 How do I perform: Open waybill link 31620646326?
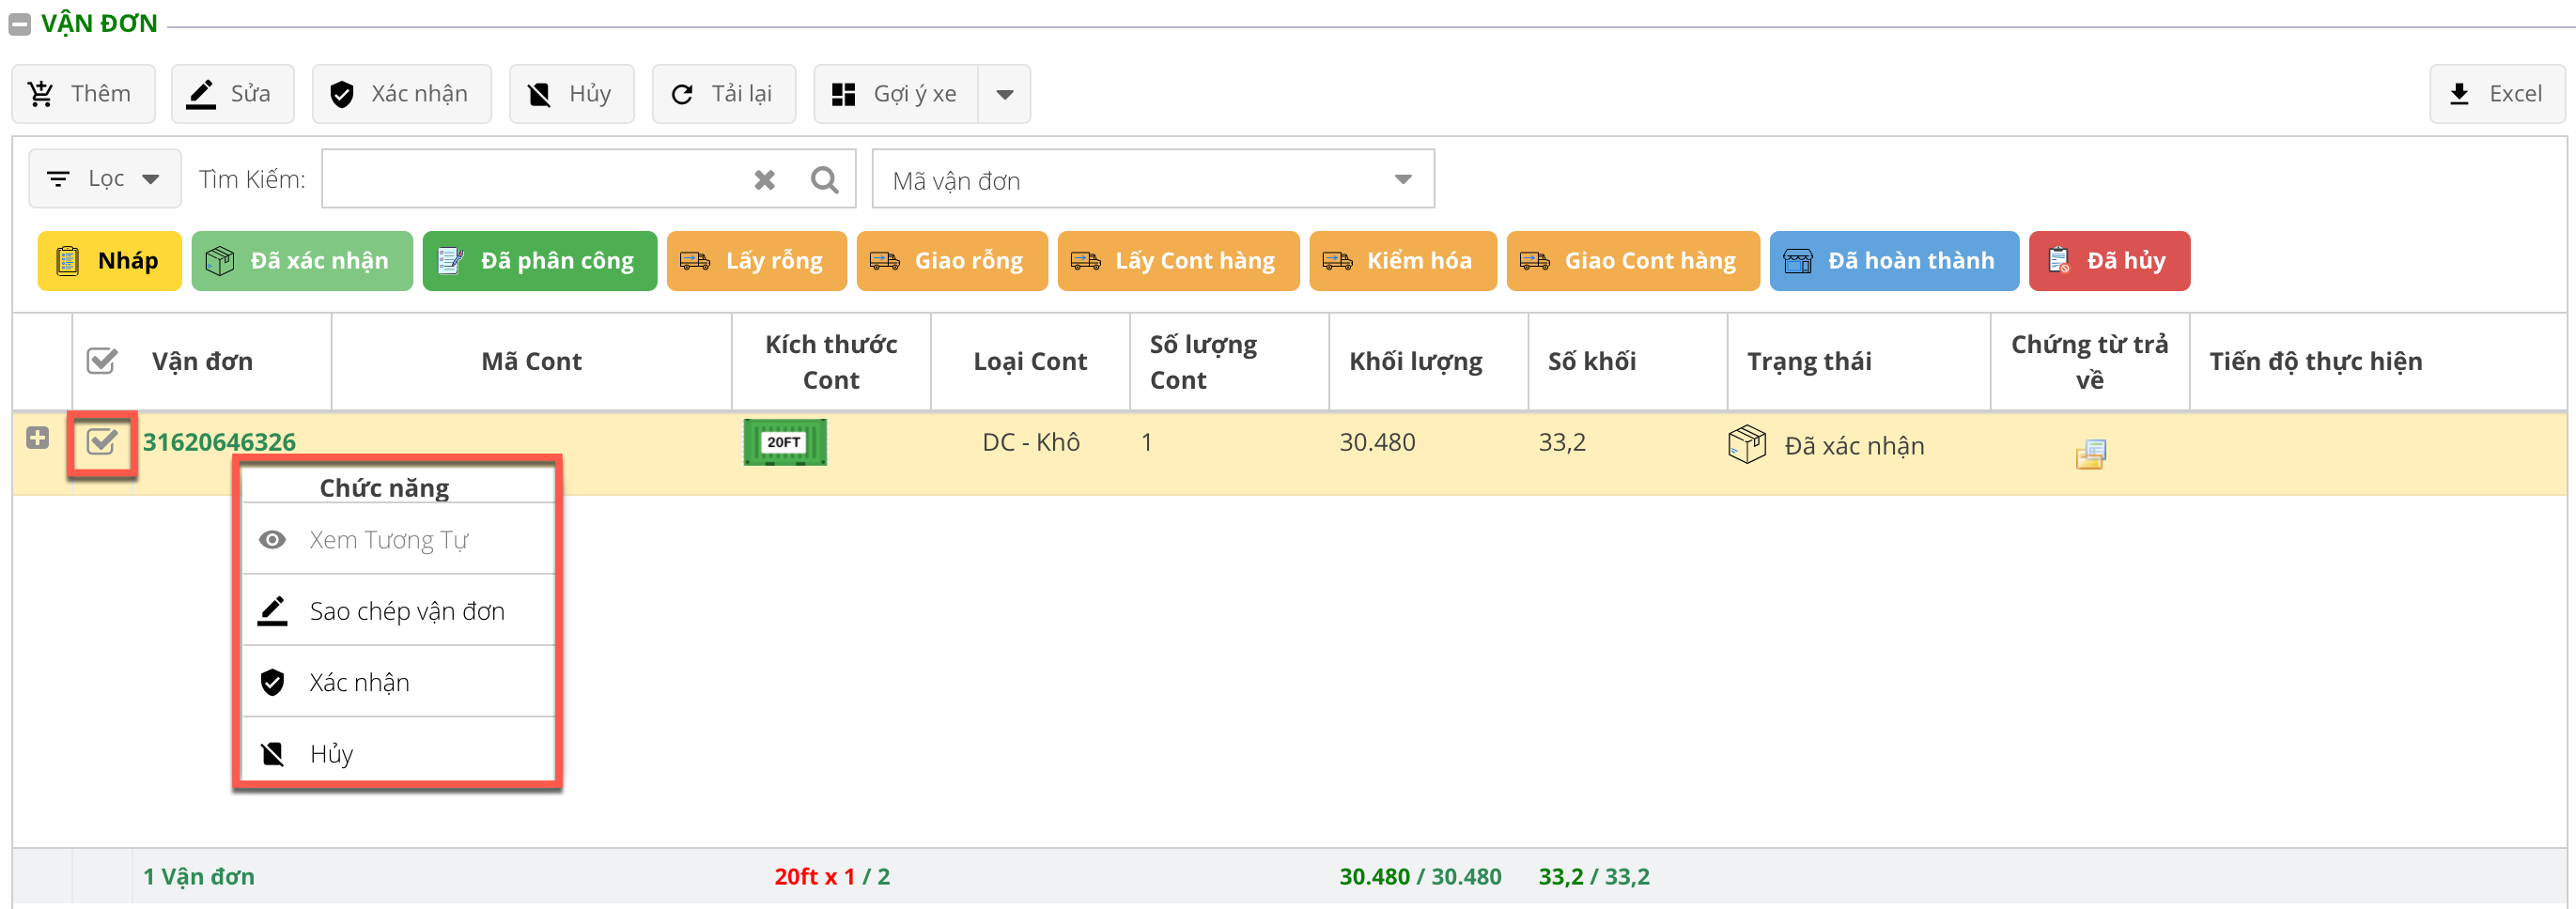[219, 442]
